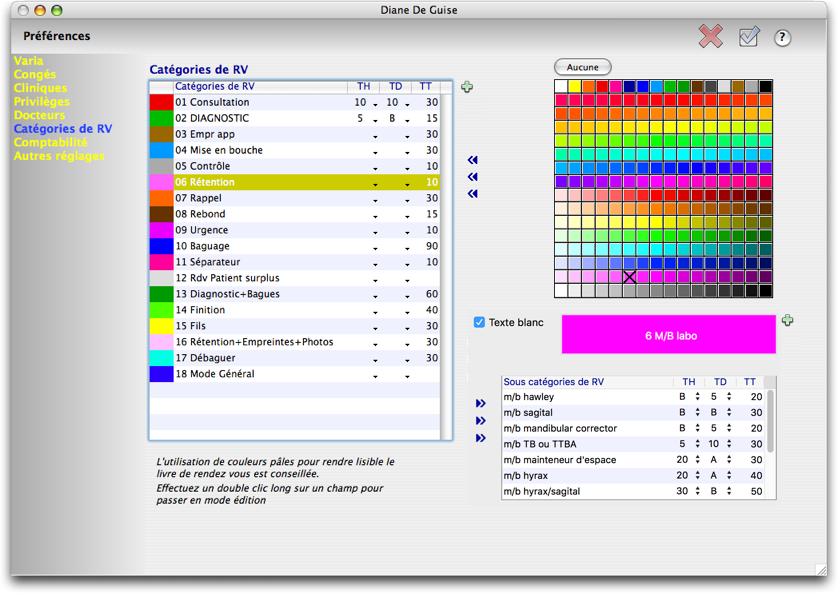Select the 16 Rétention+Empreintes+Photos row
The image size is (838, 594).
pyautogui.click(x=295, y=342)
